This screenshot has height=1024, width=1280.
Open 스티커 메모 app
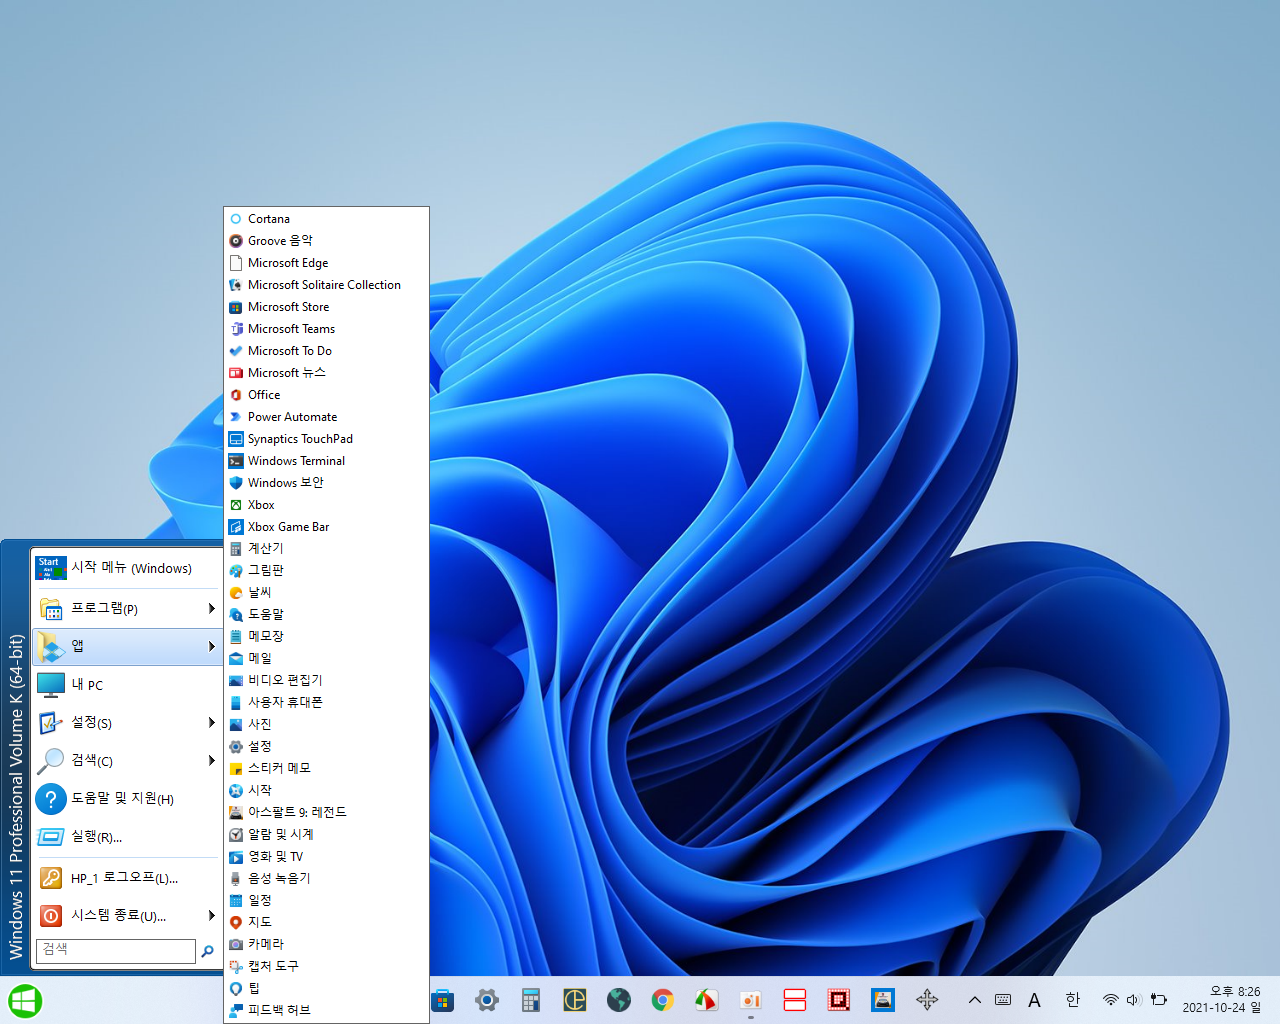point(326,769)
